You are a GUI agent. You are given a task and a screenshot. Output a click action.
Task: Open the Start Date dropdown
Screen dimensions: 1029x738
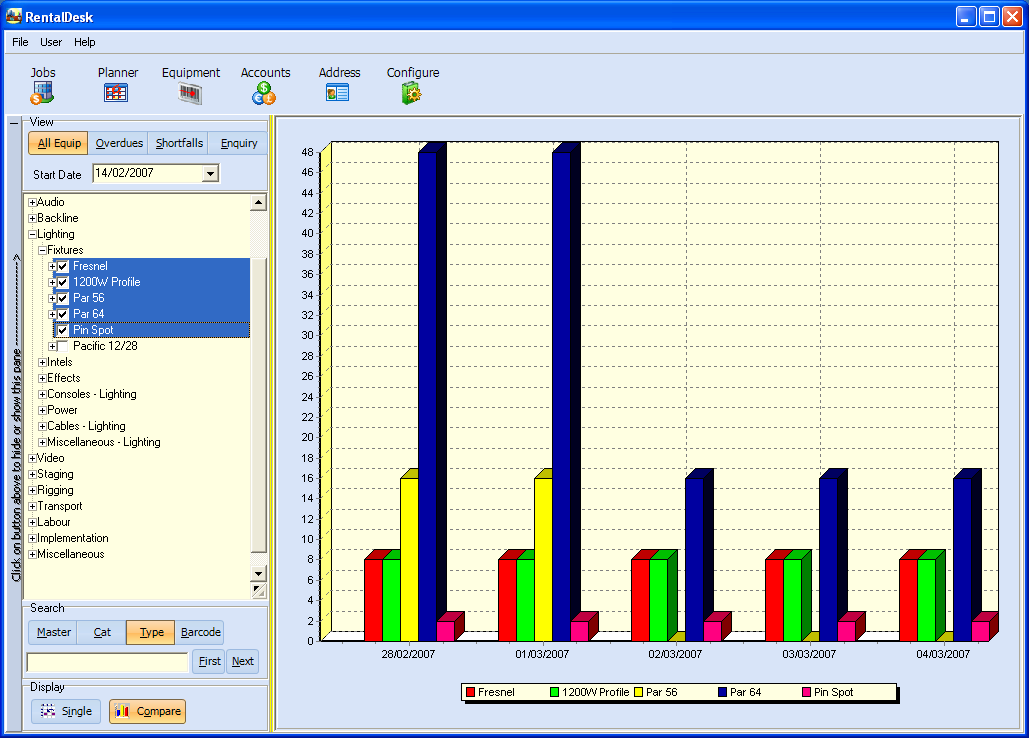click(x=209, y=174)
